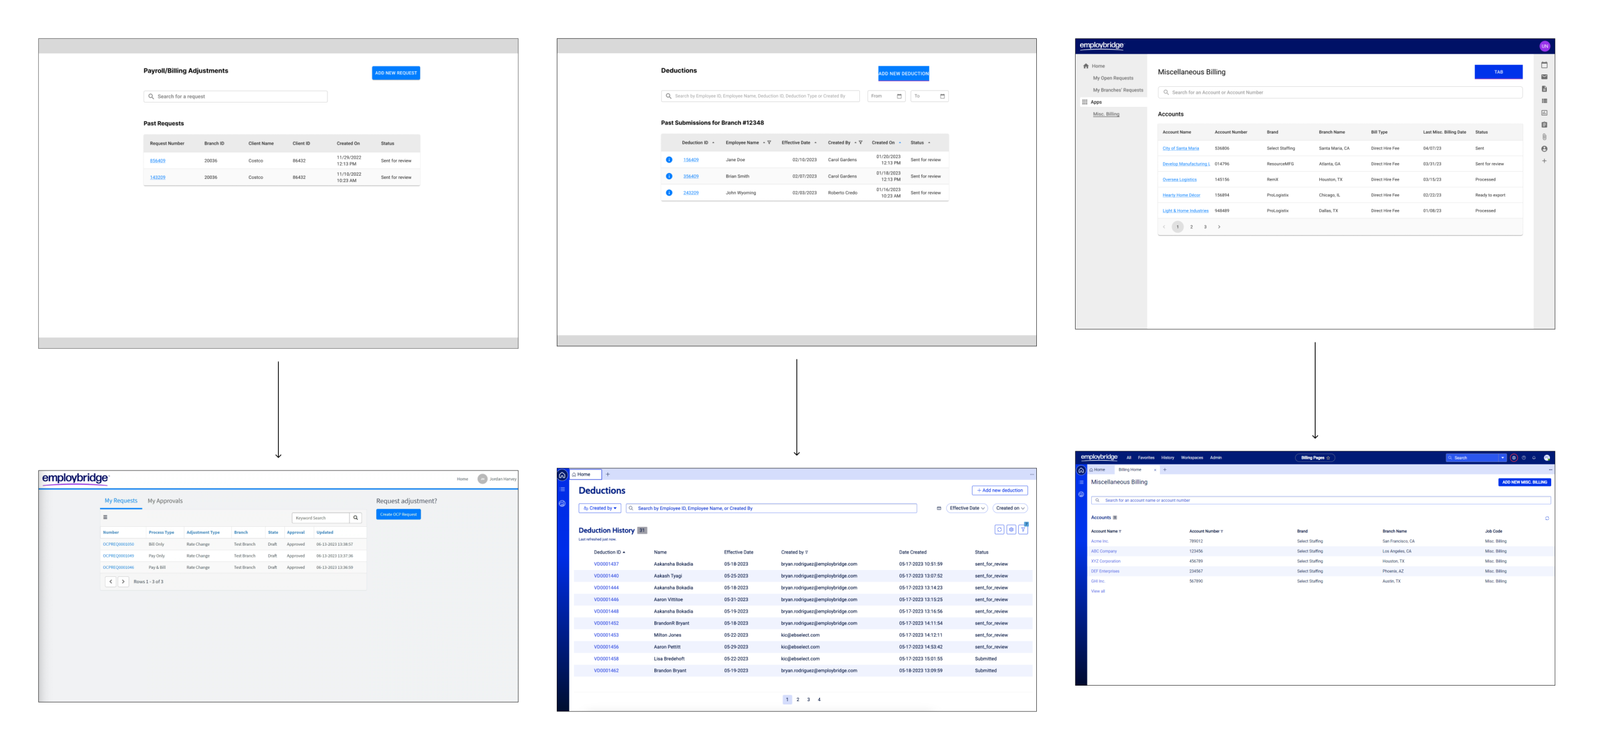Viewport: 1600px width, 750px height.
Task: Switch to the My Approvals tab
Action: (x=165, y=501)
